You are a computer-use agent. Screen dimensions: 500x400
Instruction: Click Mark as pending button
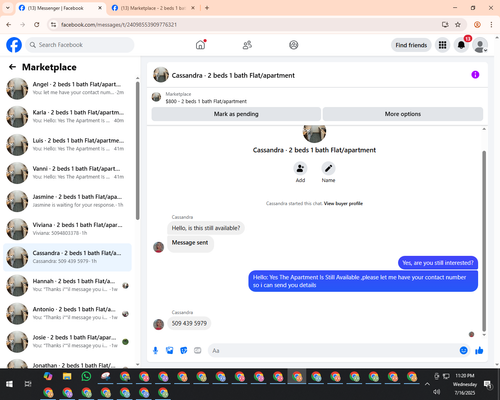click(x=236, y=114)
